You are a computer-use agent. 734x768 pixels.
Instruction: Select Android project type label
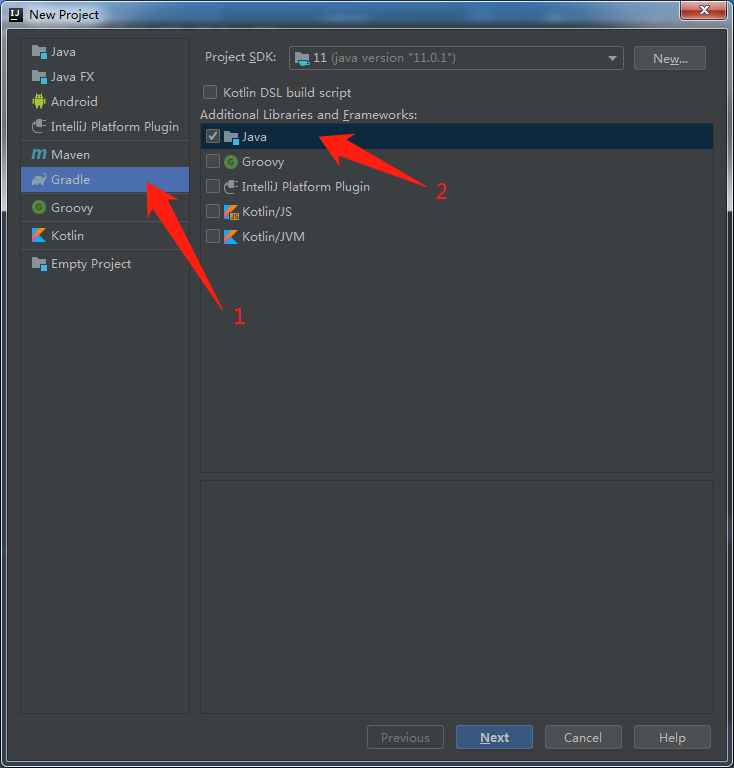click(x=74, y=101)
